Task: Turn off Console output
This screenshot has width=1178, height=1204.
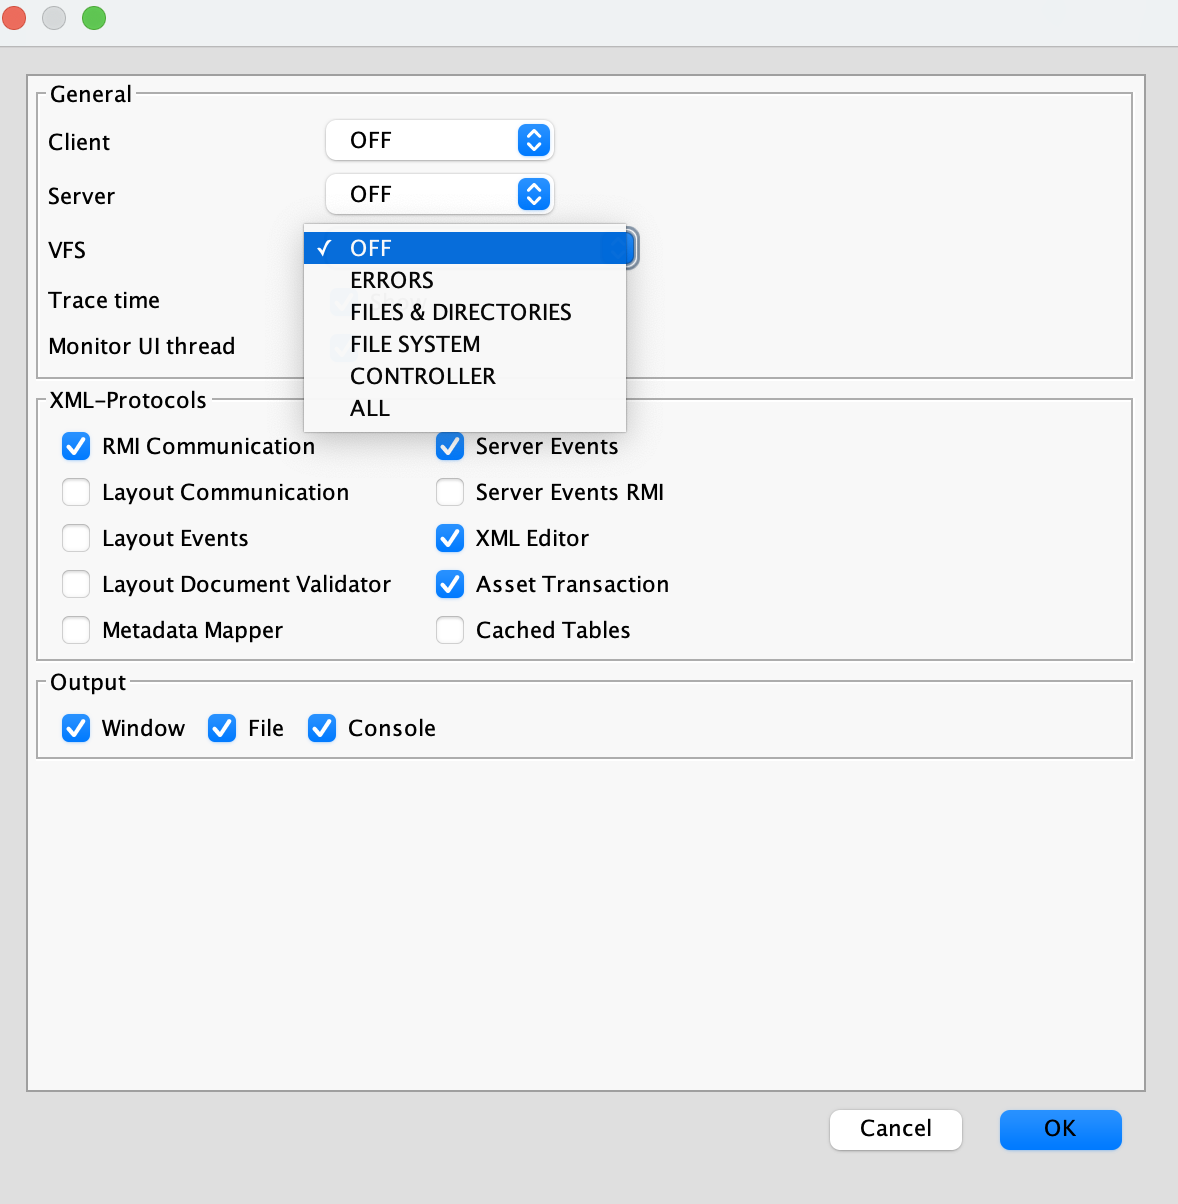Action: [321, 728]
